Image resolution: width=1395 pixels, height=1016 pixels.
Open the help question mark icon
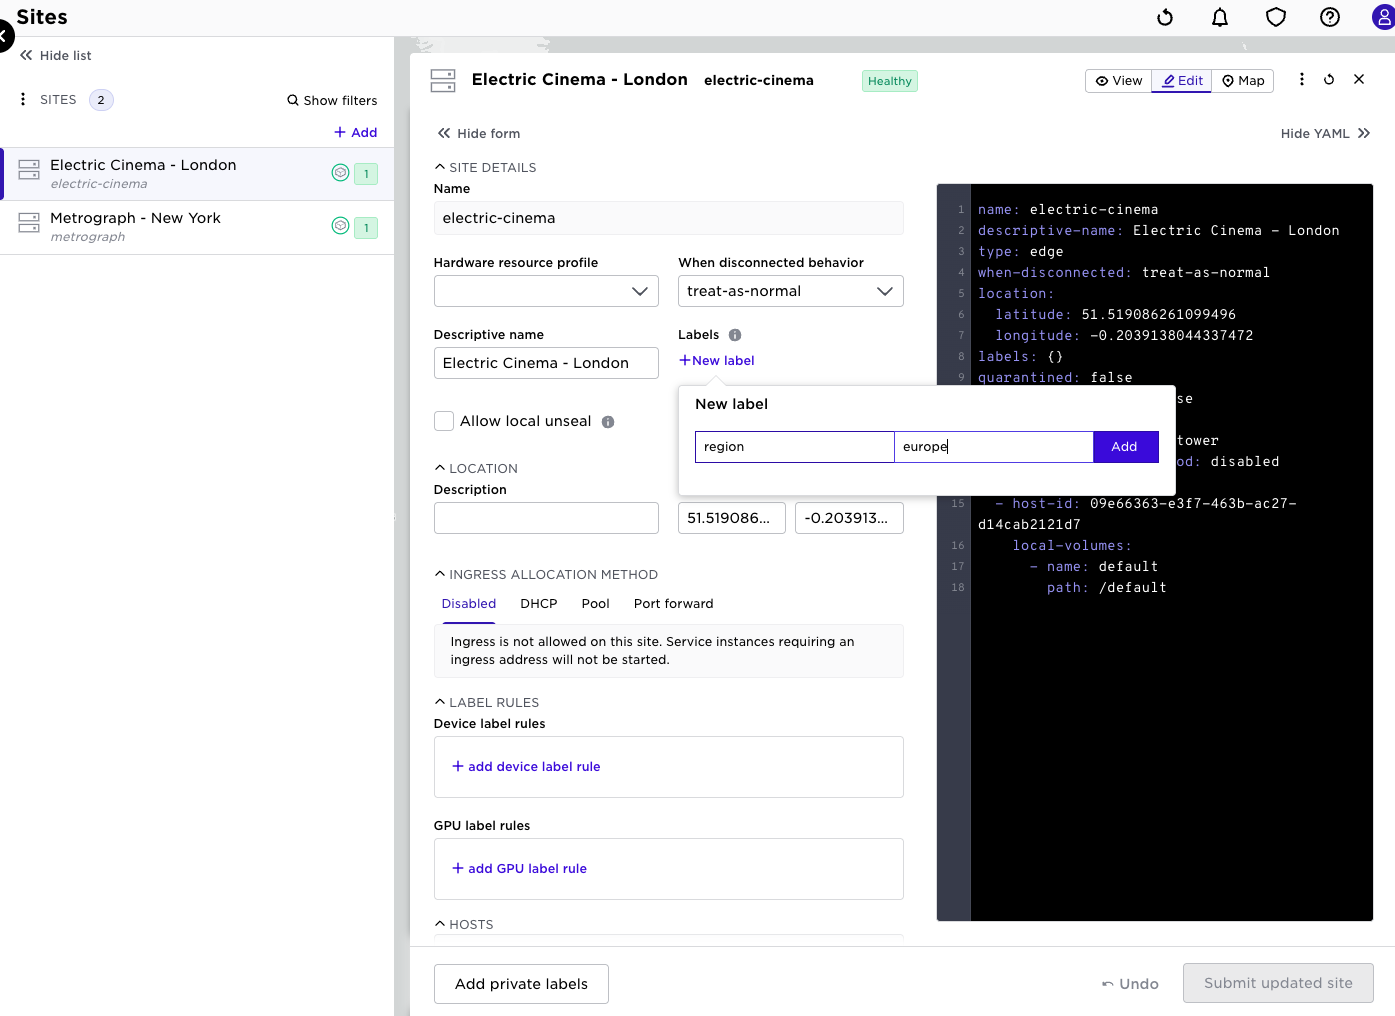pos(1330,17)
